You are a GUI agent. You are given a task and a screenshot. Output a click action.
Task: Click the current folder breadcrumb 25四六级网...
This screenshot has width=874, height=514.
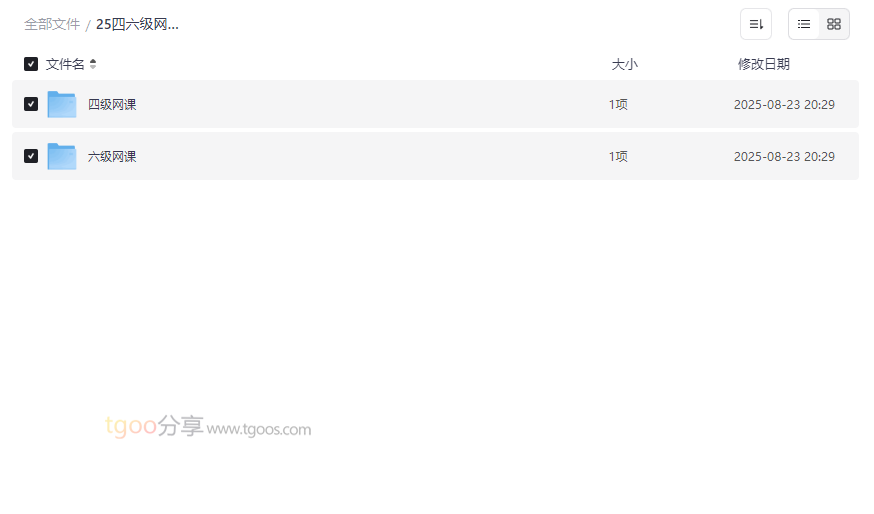(x=137, y=24)
